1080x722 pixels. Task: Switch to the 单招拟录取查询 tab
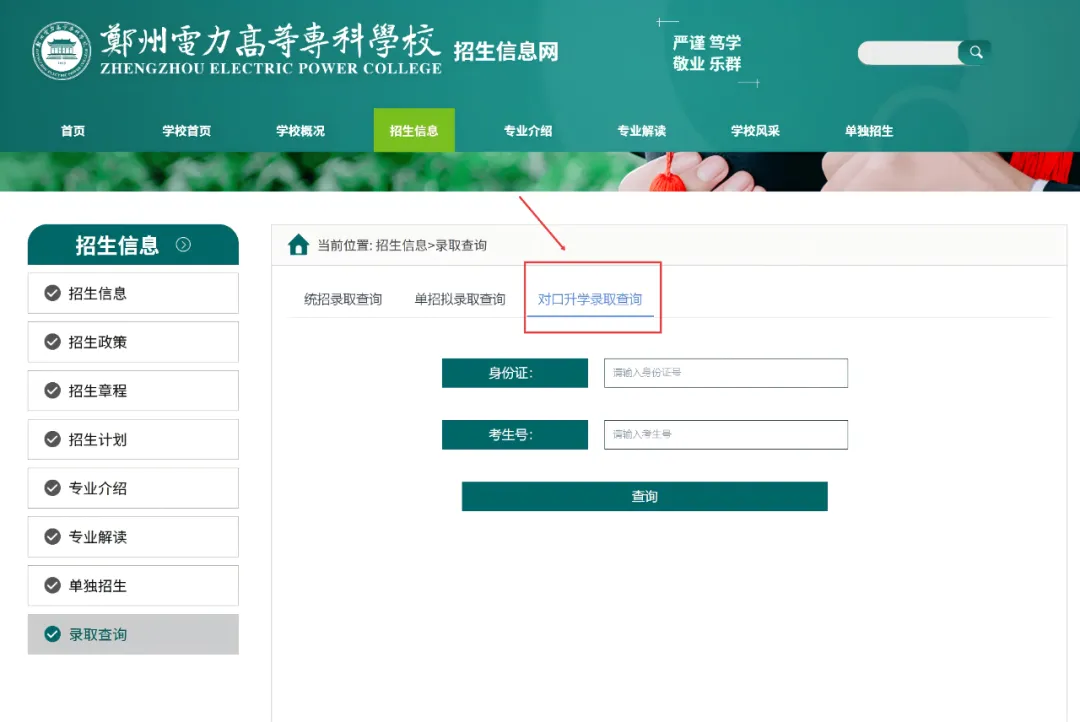pos(459,299)
